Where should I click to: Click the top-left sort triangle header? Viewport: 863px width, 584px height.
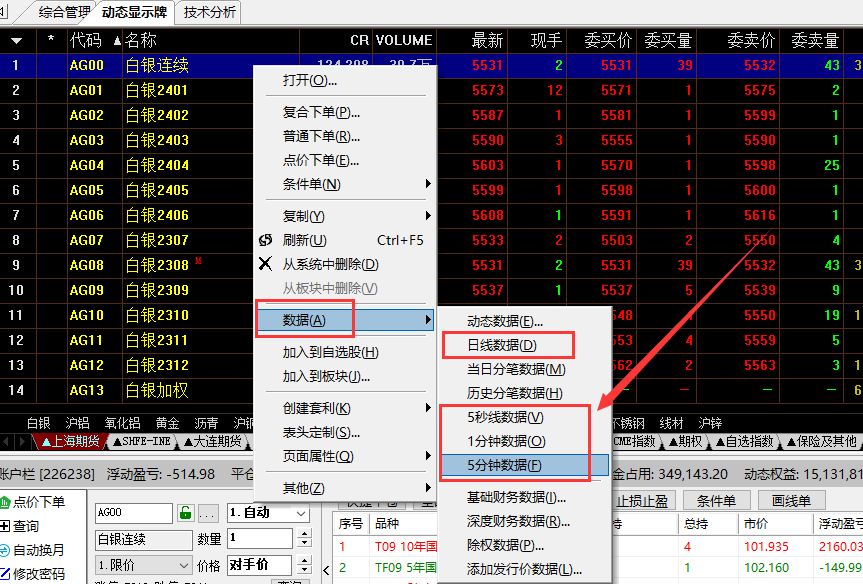pyautogui.click(x=17, y=41)
